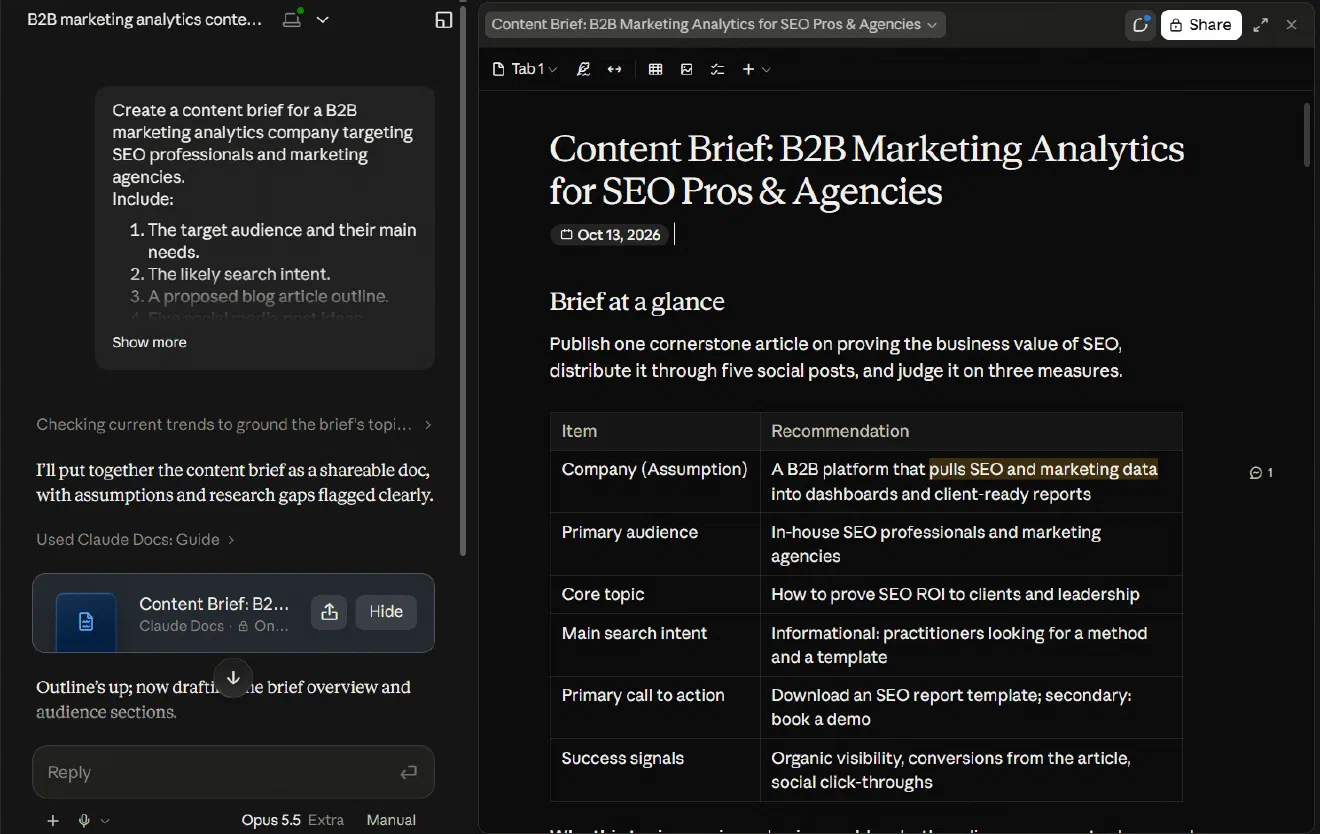Switch the Manual mode setting
1320x834 pixels.
(391, 820)
